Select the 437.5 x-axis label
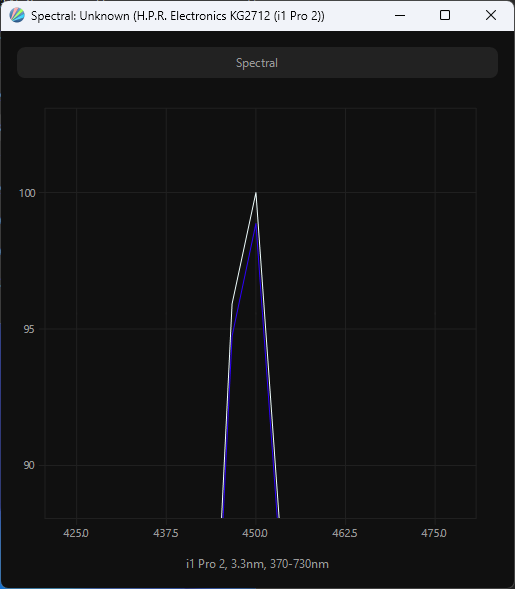 click(166, 533)
